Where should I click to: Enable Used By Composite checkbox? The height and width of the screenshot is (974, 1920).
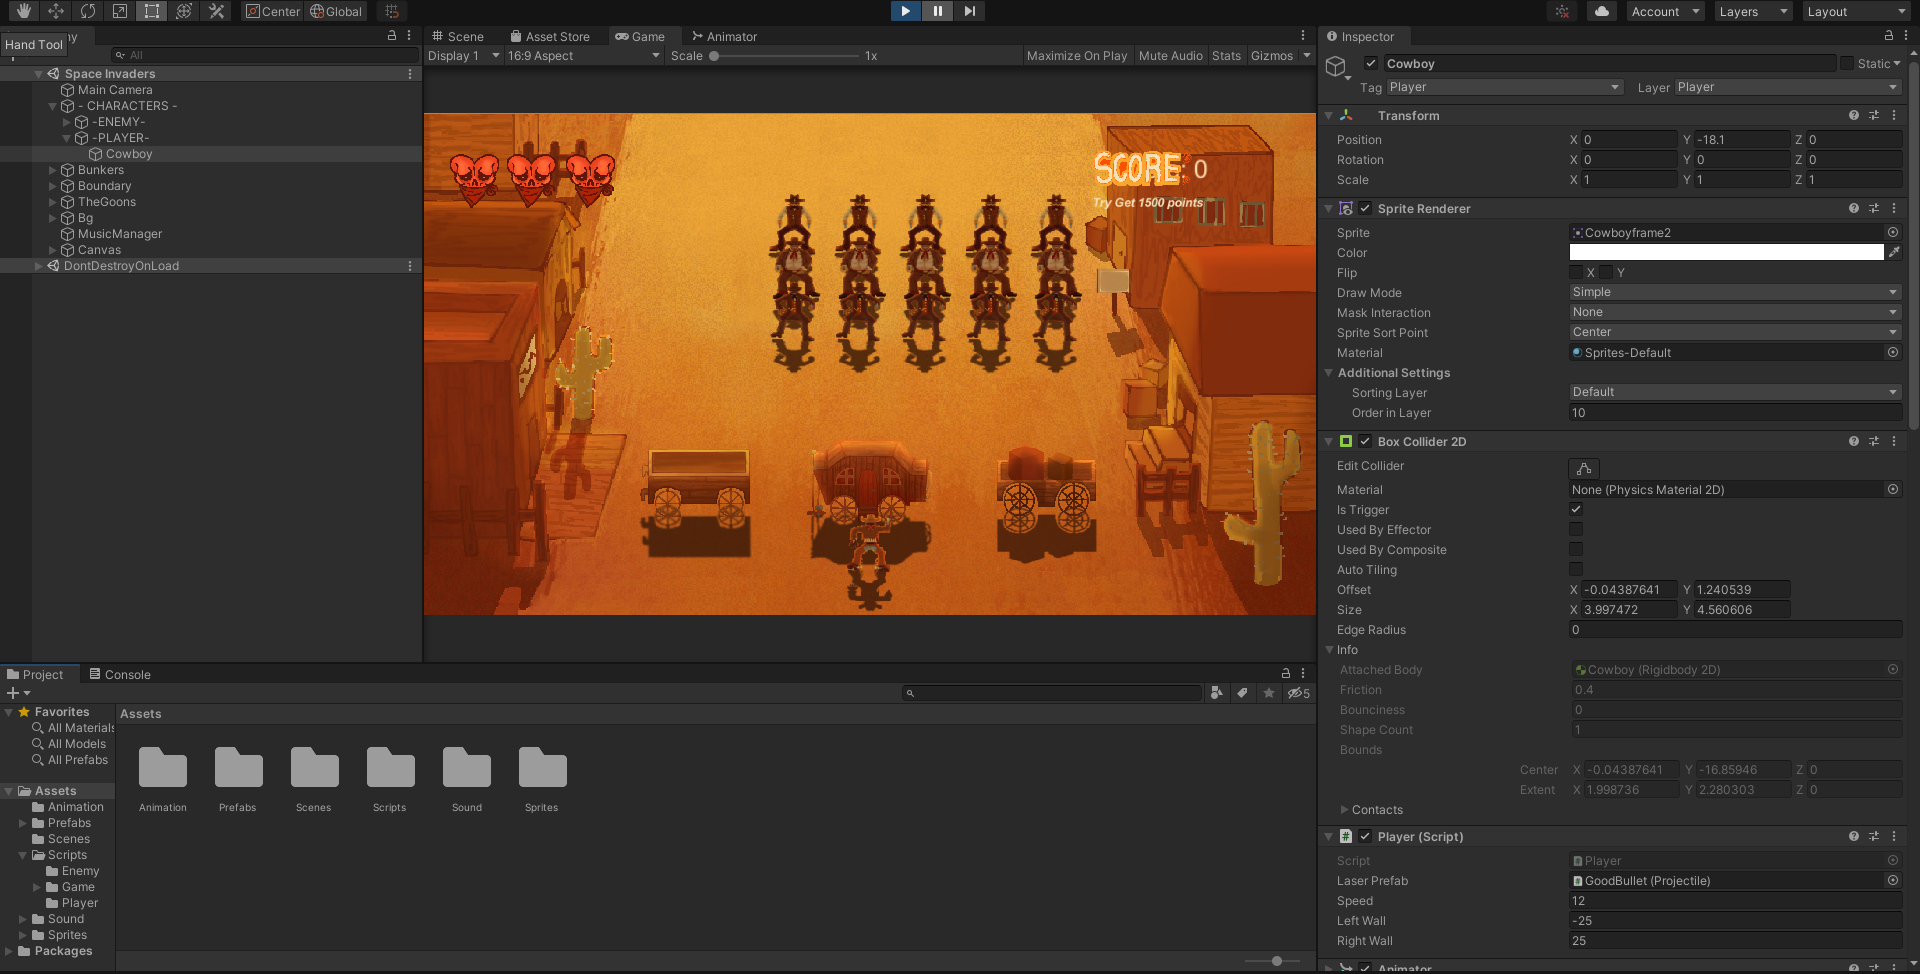(x=1576, y=549)
